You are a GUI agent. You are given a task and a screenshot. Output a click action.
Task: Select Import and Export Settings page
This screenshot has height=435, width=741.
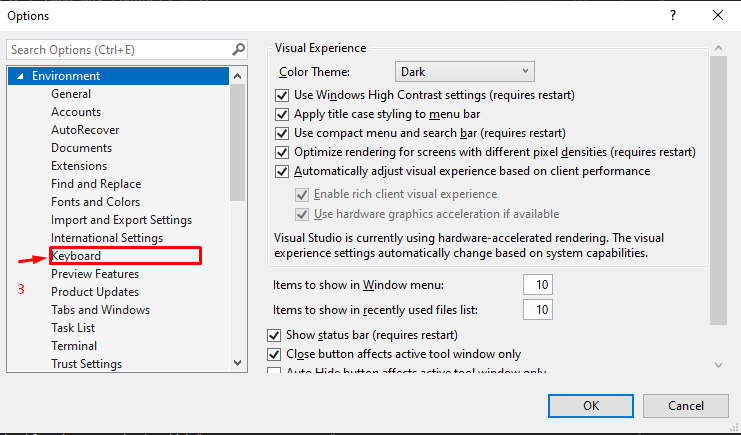pyautogui.click(x=121, y=220)
